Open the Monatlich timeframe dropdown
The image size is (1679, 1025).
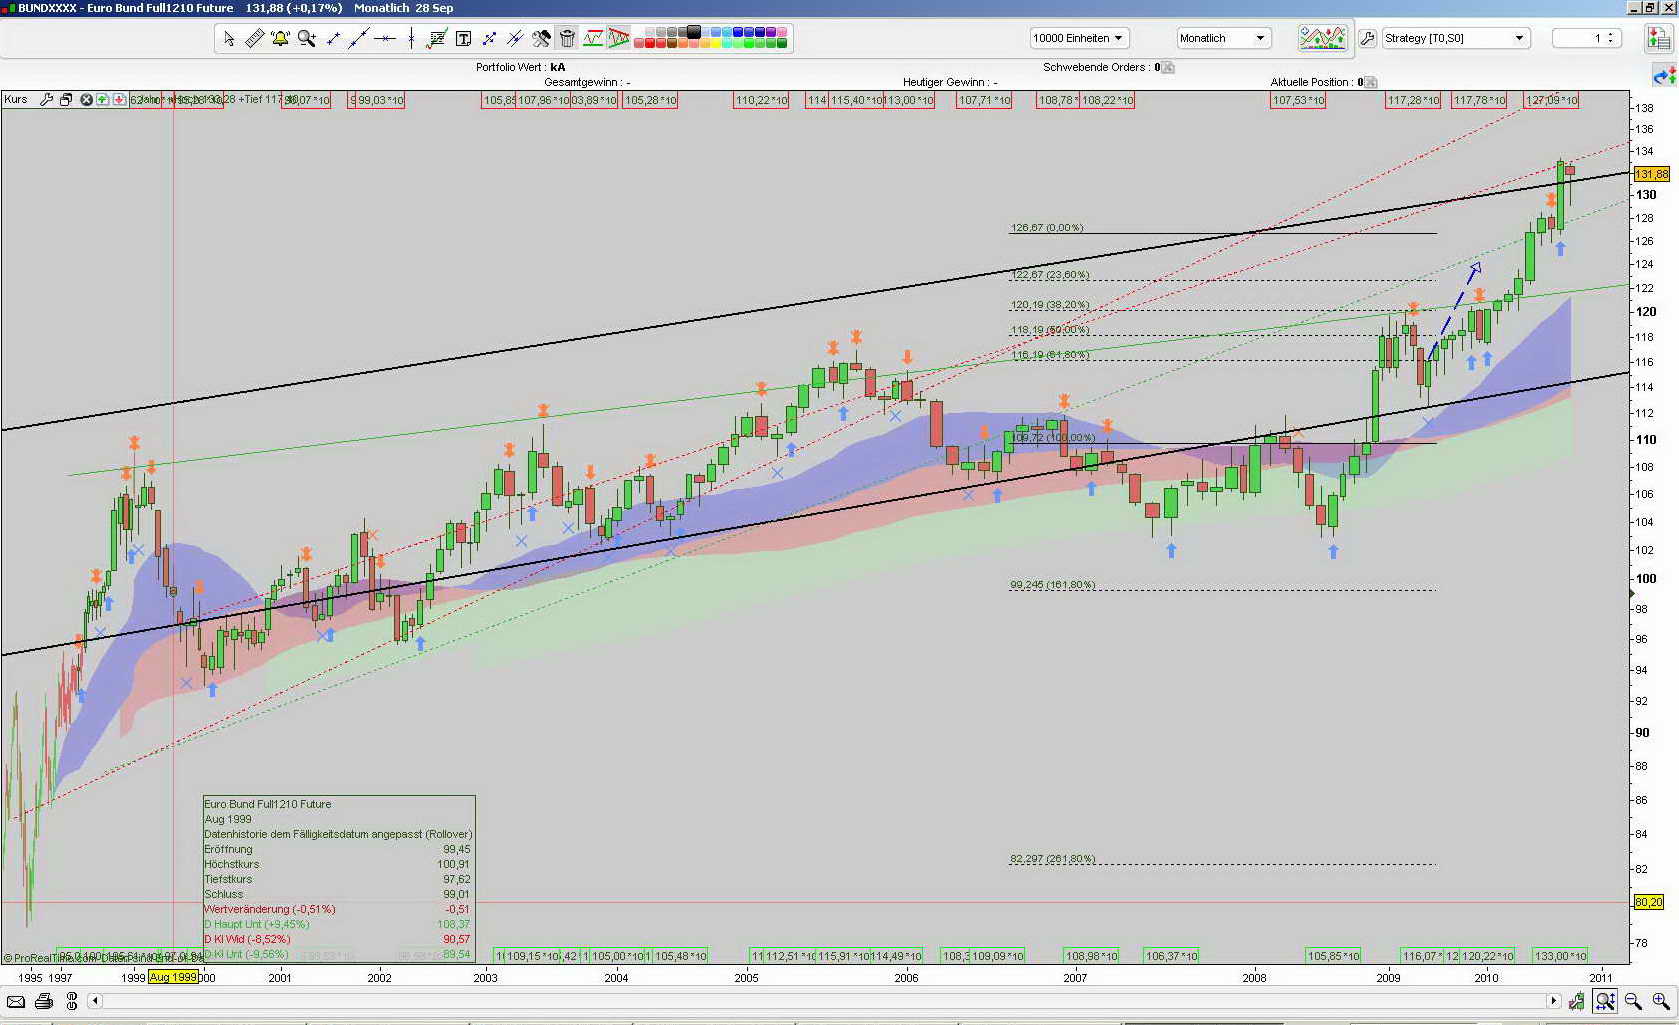click(1224, 38)
